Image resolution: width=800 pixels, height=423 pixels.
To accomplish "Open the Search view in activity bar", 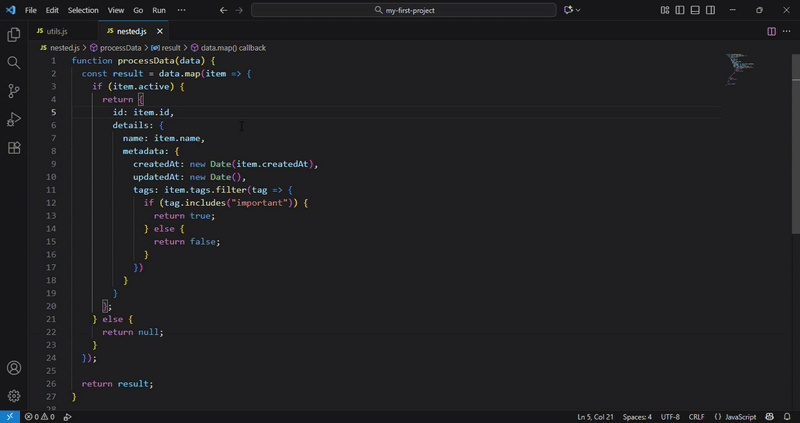I will 14,63.
